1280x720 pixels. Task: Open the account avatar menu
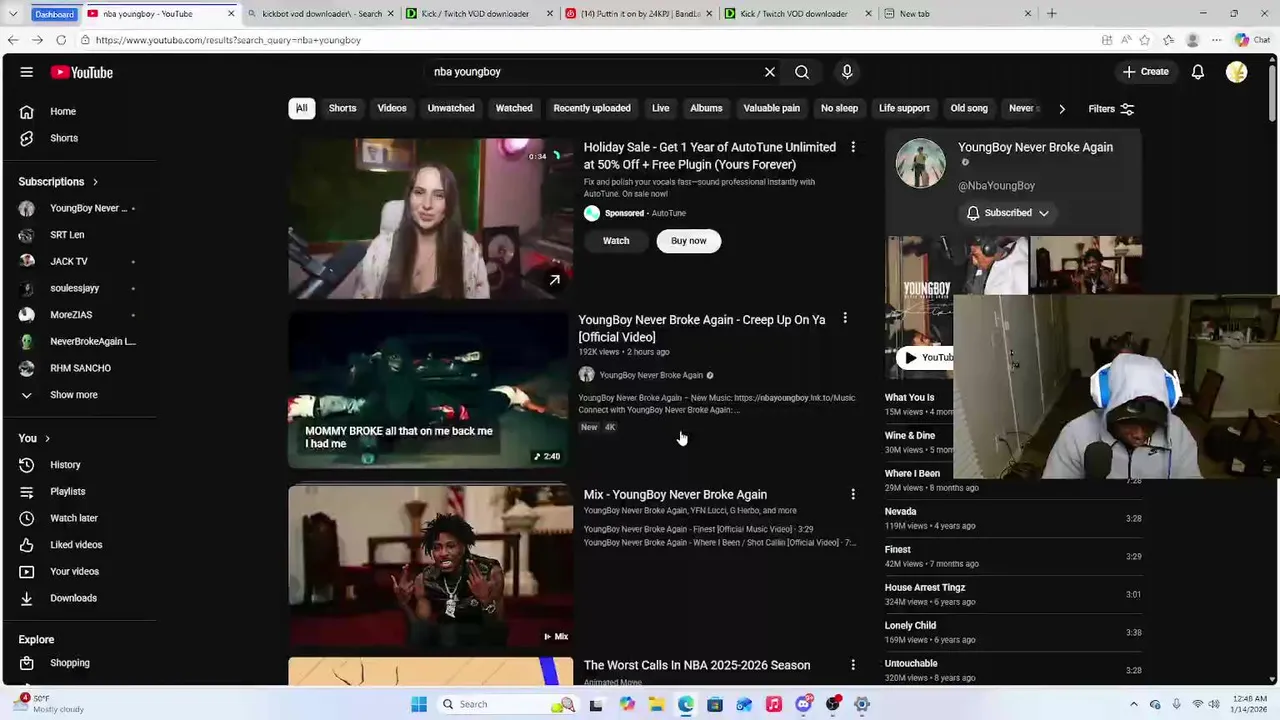[x=1237, y=72]
